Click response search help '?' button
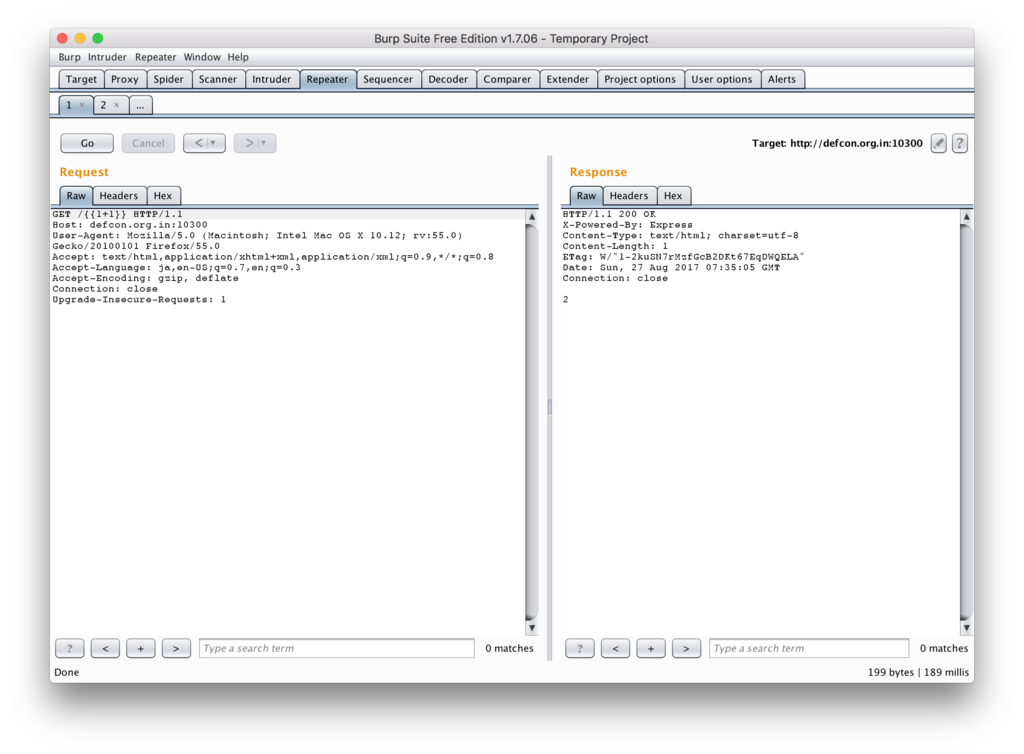Viewport: 1024px width, 754px height. click(580, 648)
